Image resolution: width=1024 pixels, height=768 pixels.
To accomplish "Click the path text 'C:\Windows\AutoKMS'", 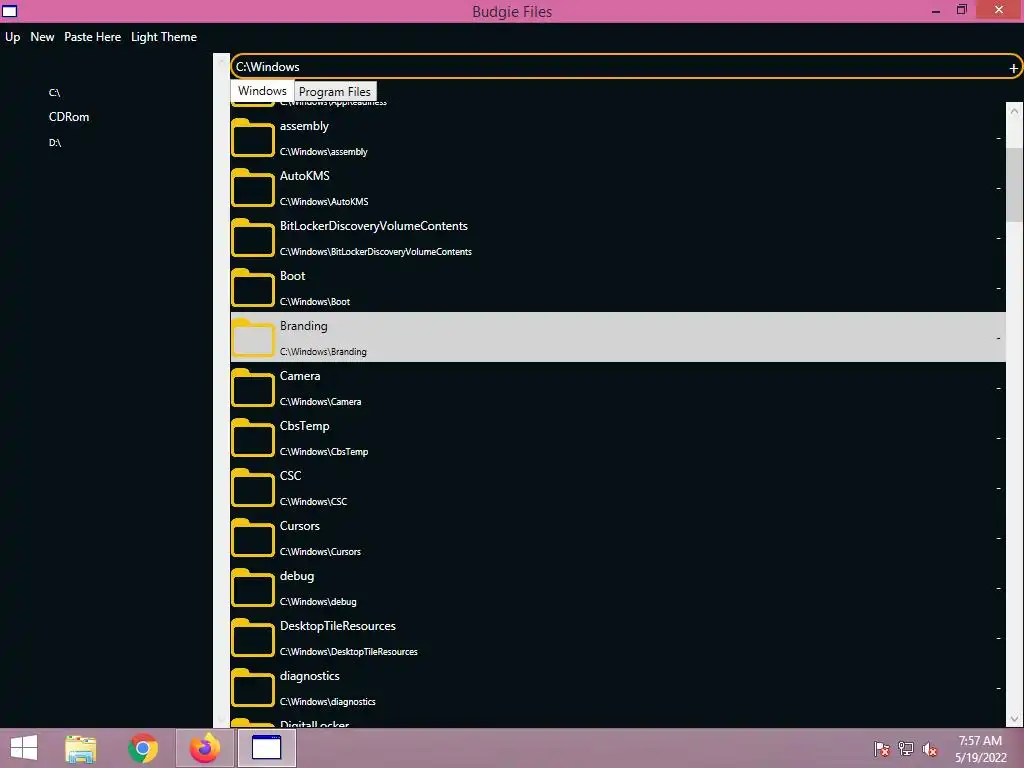I will tap(324, 202).
